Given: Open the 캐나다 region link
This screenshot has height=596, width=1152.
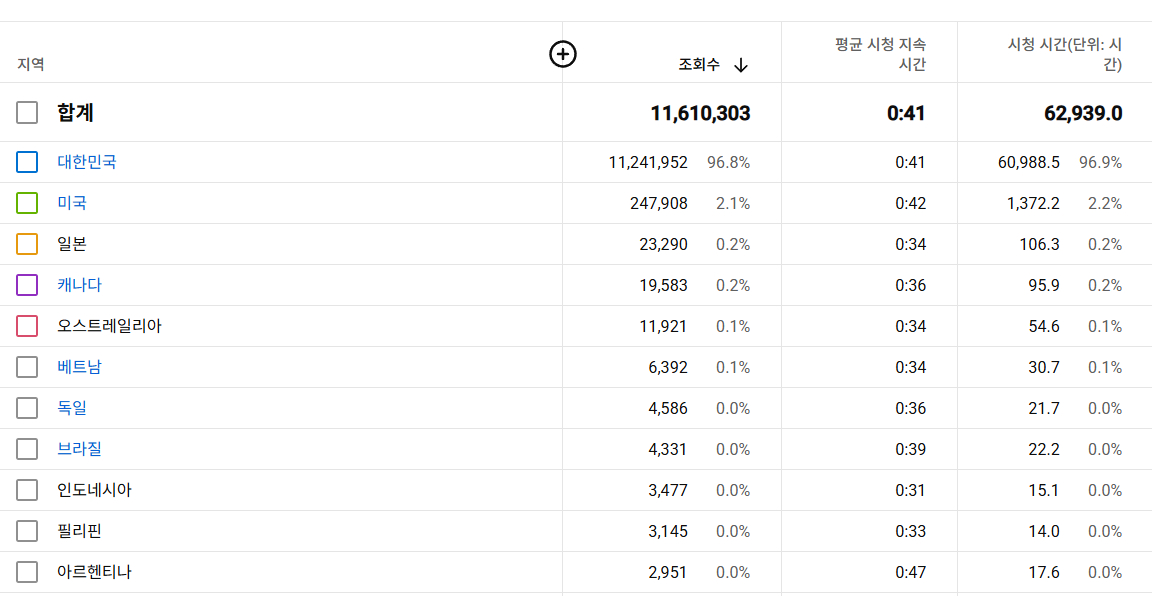Looking at the screenshot, I should (79, 285).
